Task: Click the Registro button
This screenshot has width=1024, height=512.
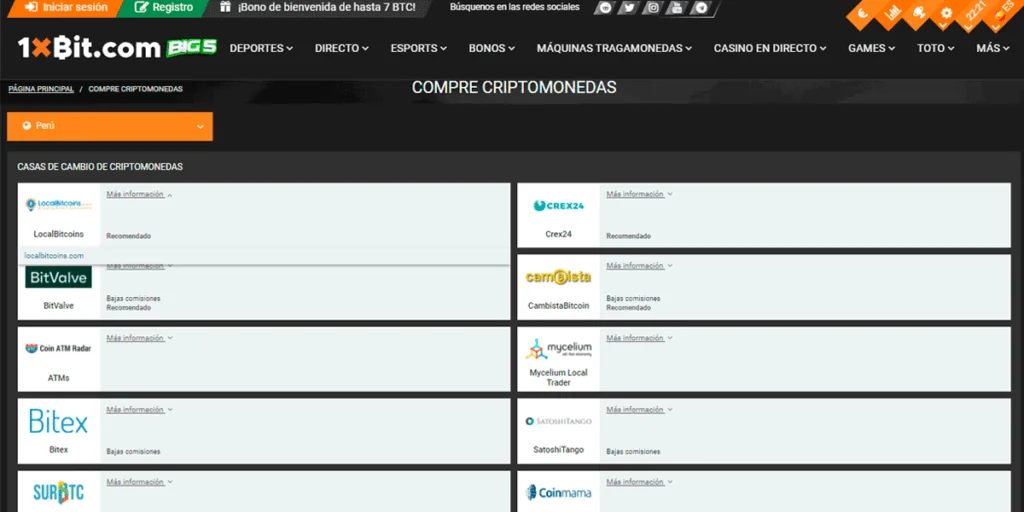Action: coord(164,8)
